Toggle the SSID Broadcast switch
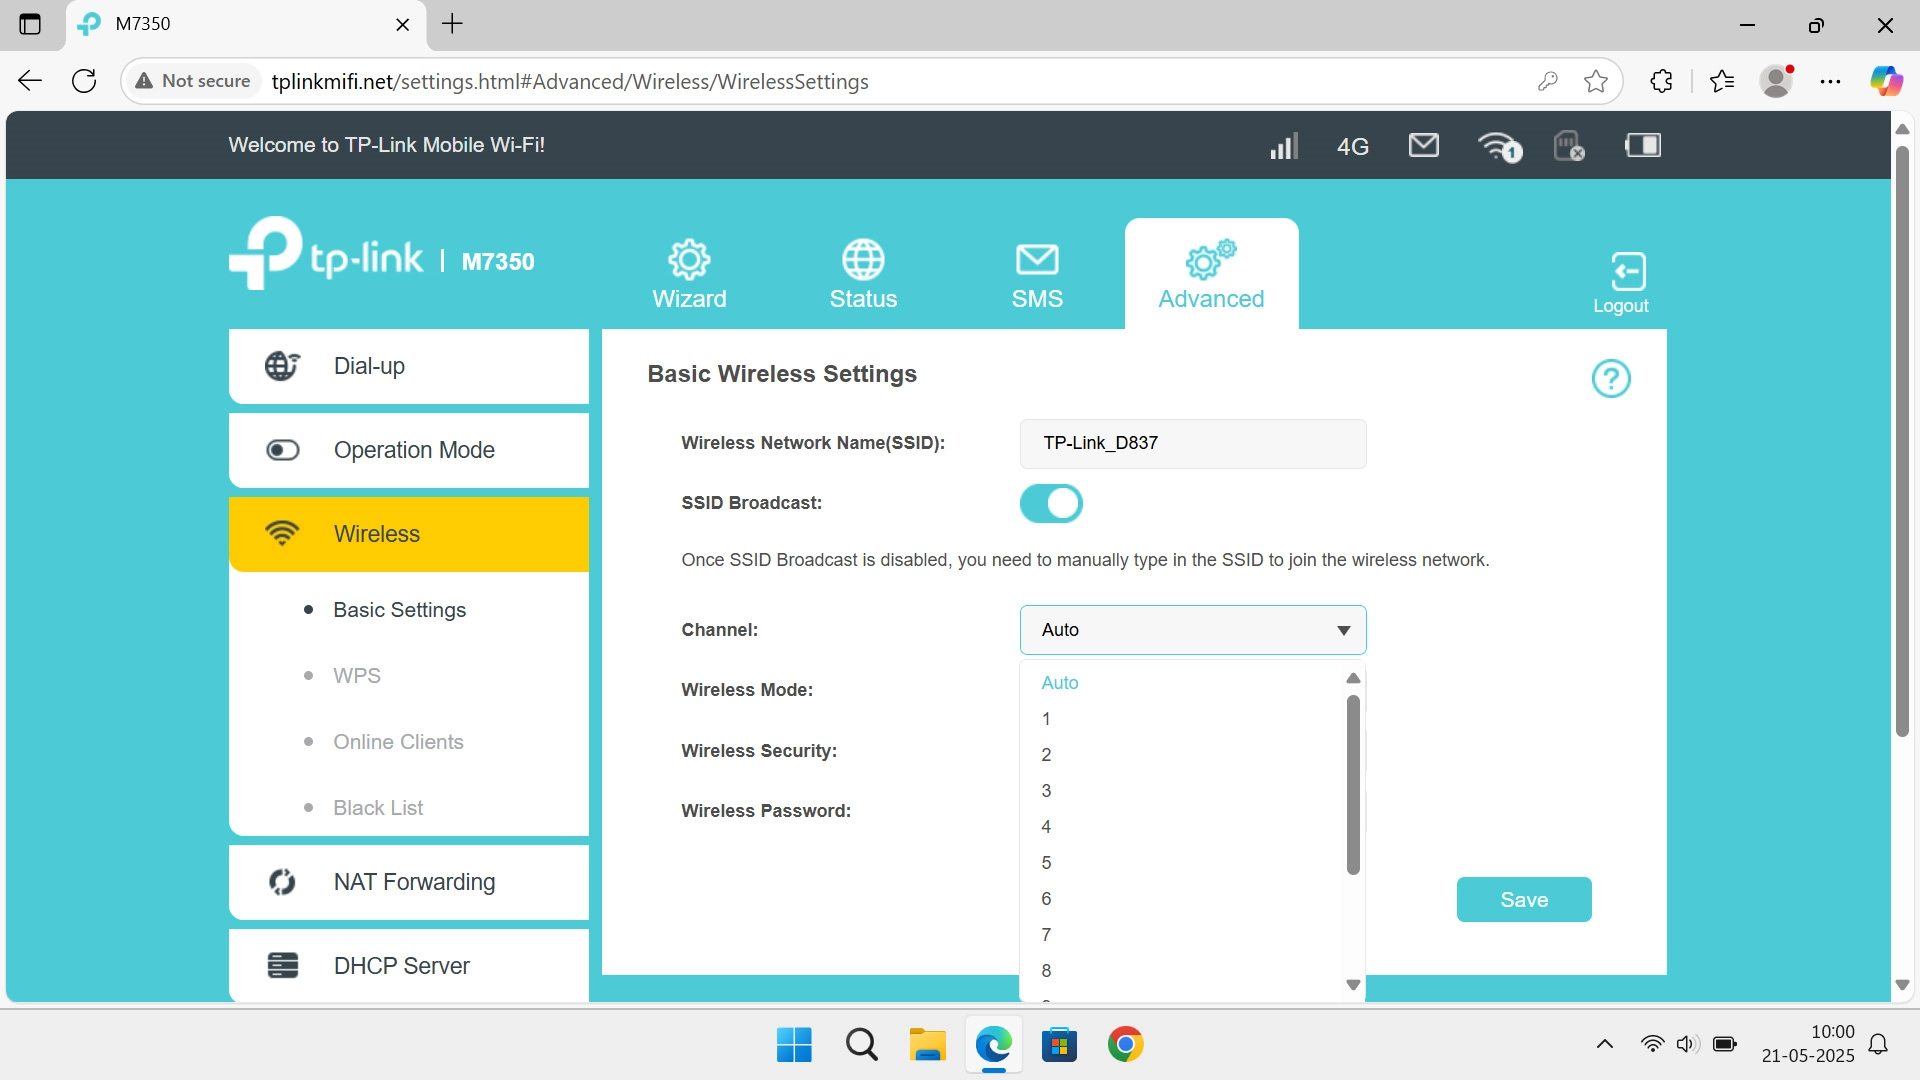 (x=1051, y=504)
